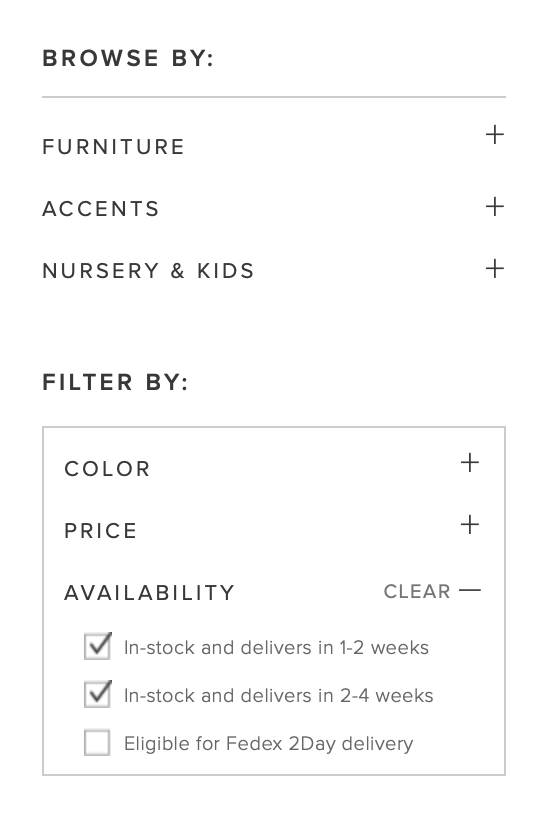Collapse the AVAILABILITY section label
The image size is (548, 824).
tap(149, 593)
